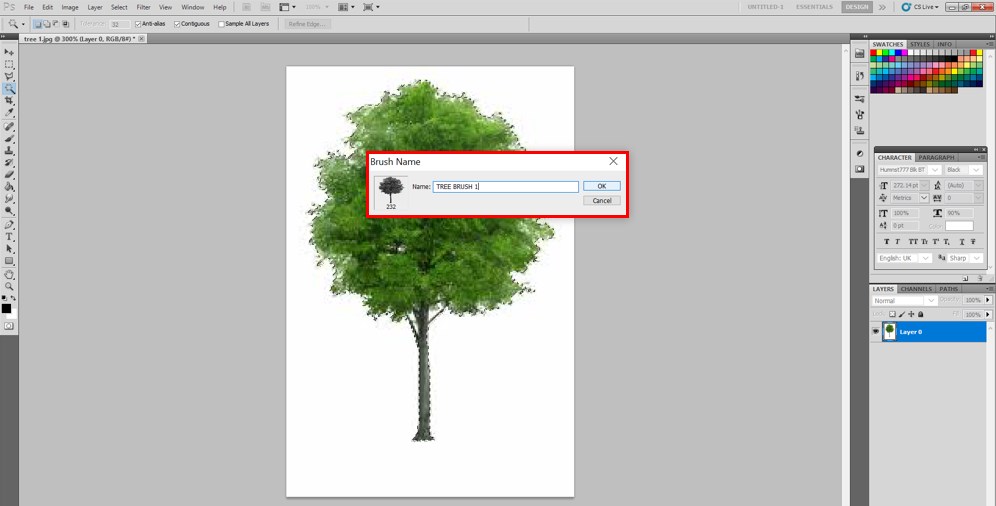This screenshot has width=996, height=506.
Task: Select the Zoom tool
Action: 9,287
